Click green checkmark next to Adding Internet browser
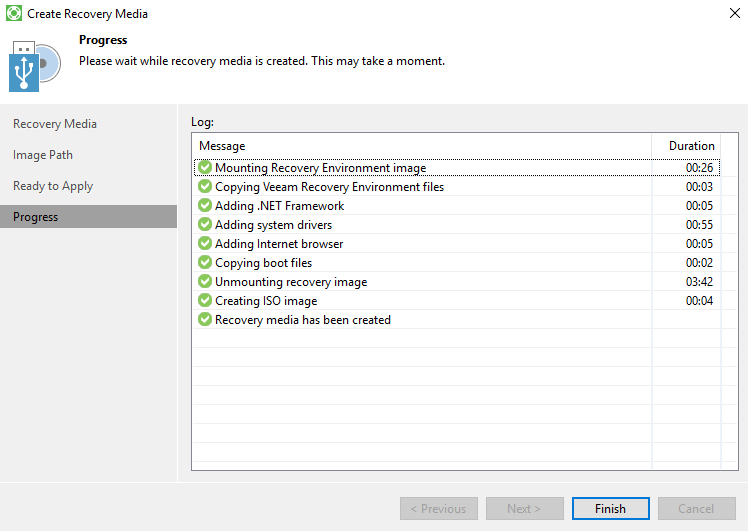This screenshot has height=531, width=748. click(205, 244)
